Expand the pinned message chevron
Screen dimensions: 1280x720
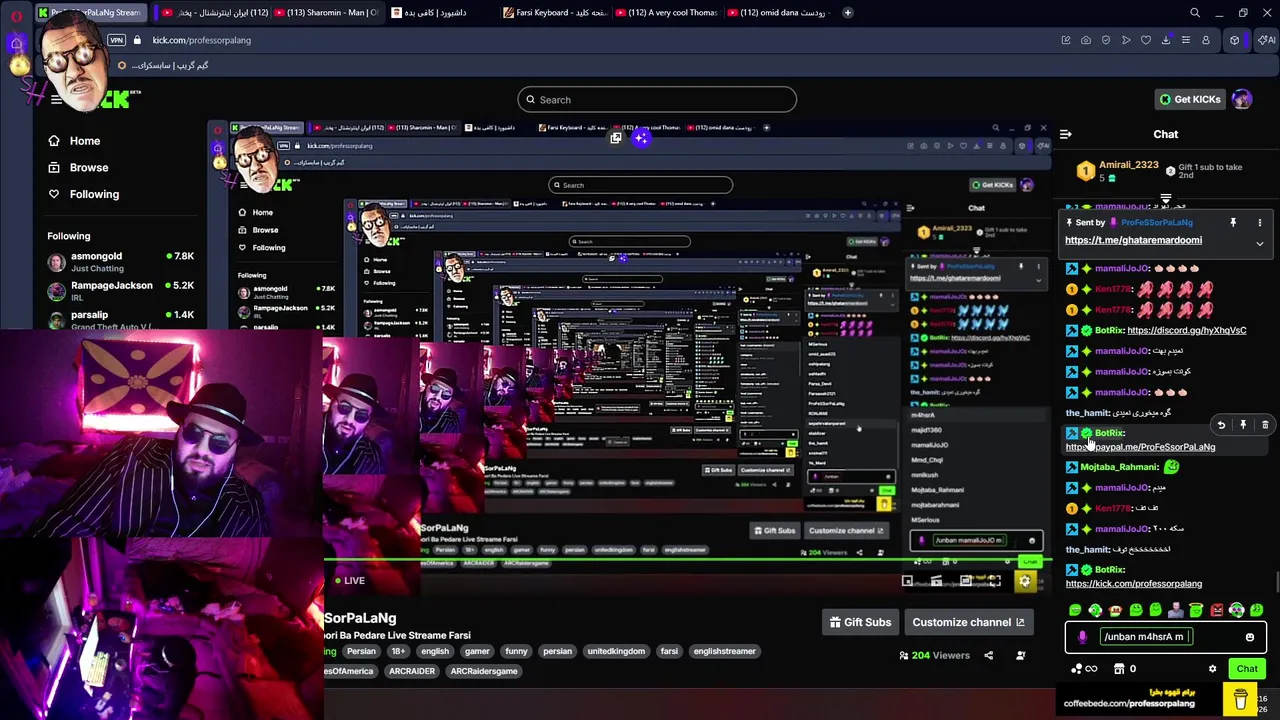(1259, 243)
